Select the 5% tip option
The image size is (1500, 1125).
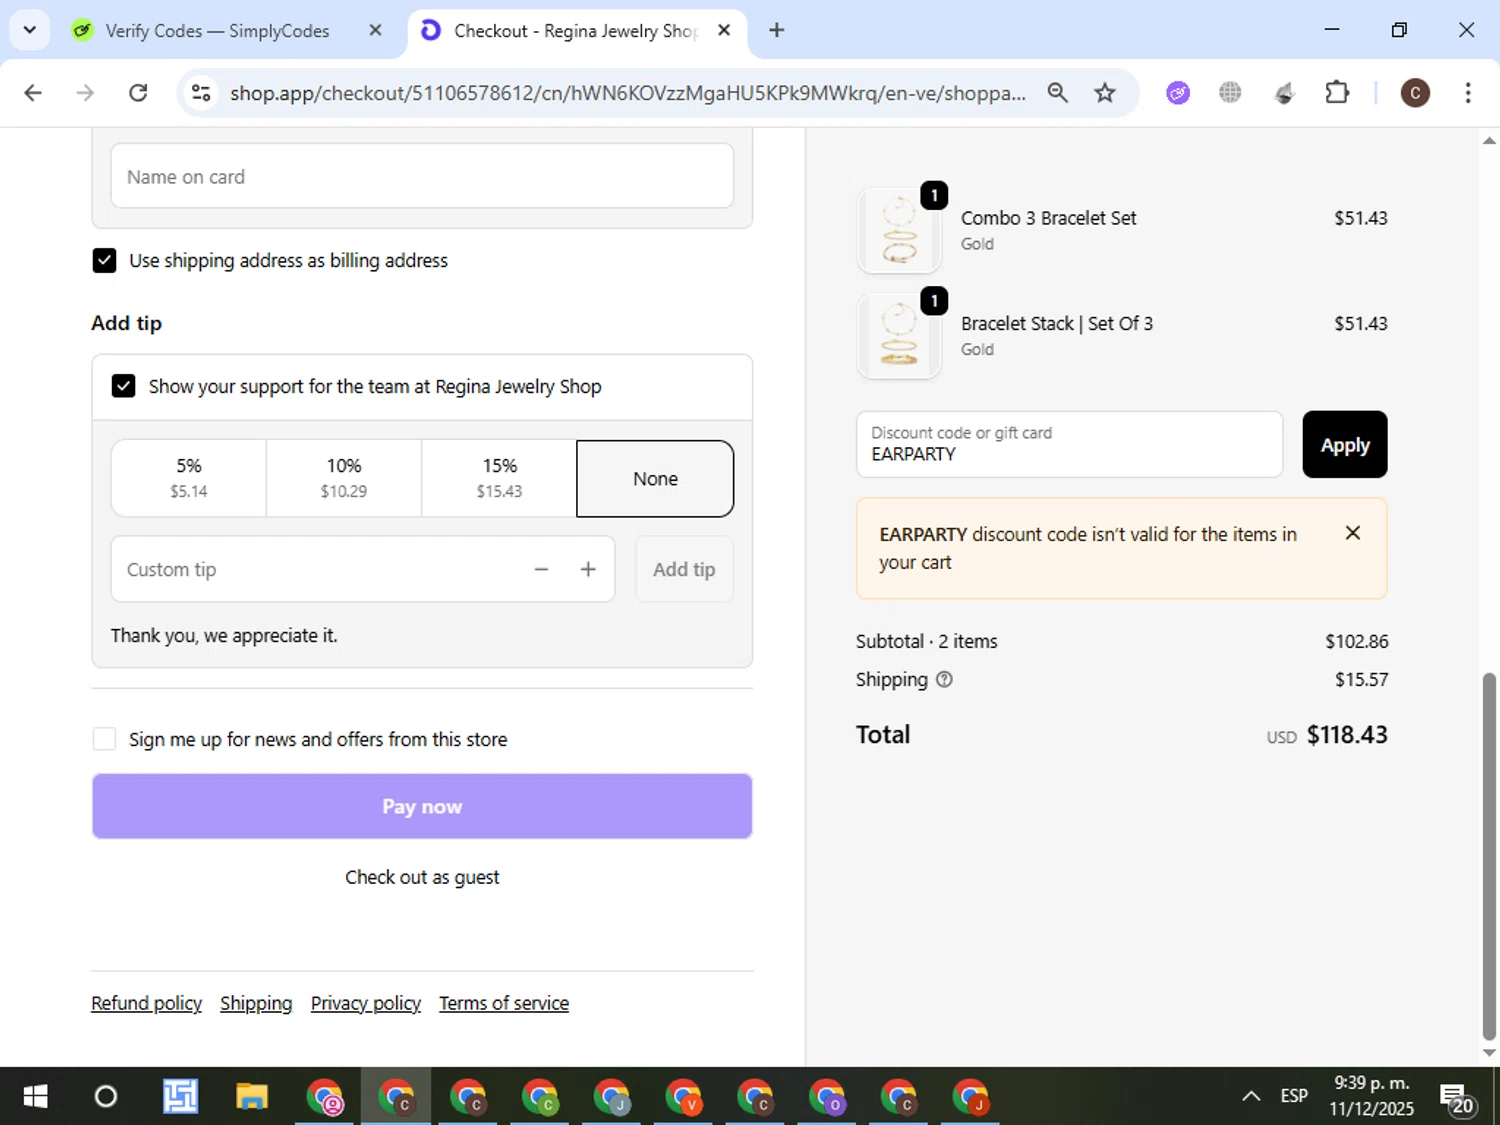(x=189, y=478)
